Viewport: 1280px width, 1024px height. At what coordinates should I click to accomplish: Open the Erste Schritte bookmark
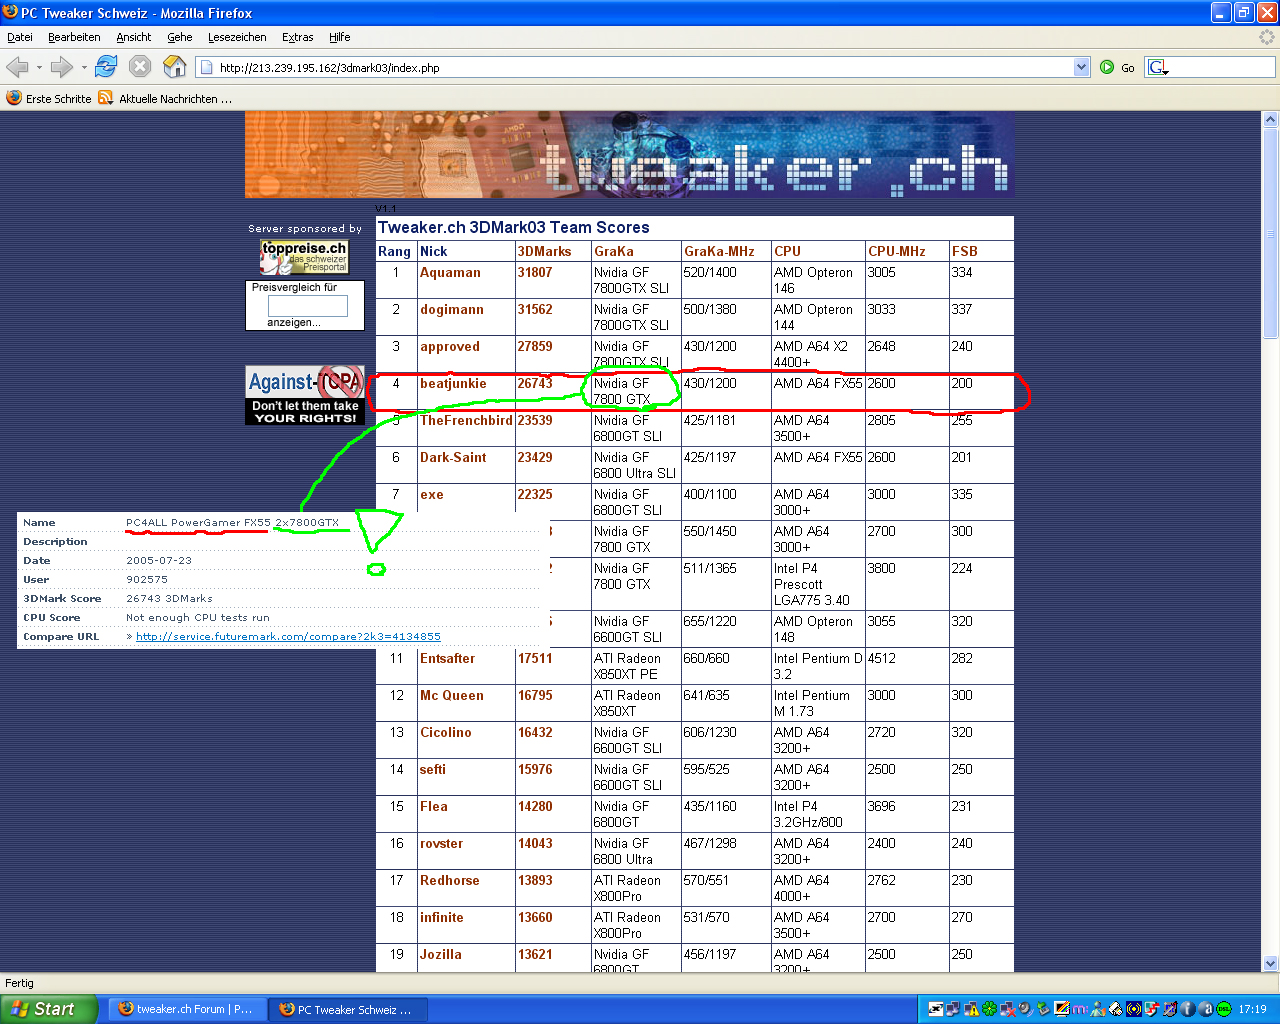[x=49, y=99]
